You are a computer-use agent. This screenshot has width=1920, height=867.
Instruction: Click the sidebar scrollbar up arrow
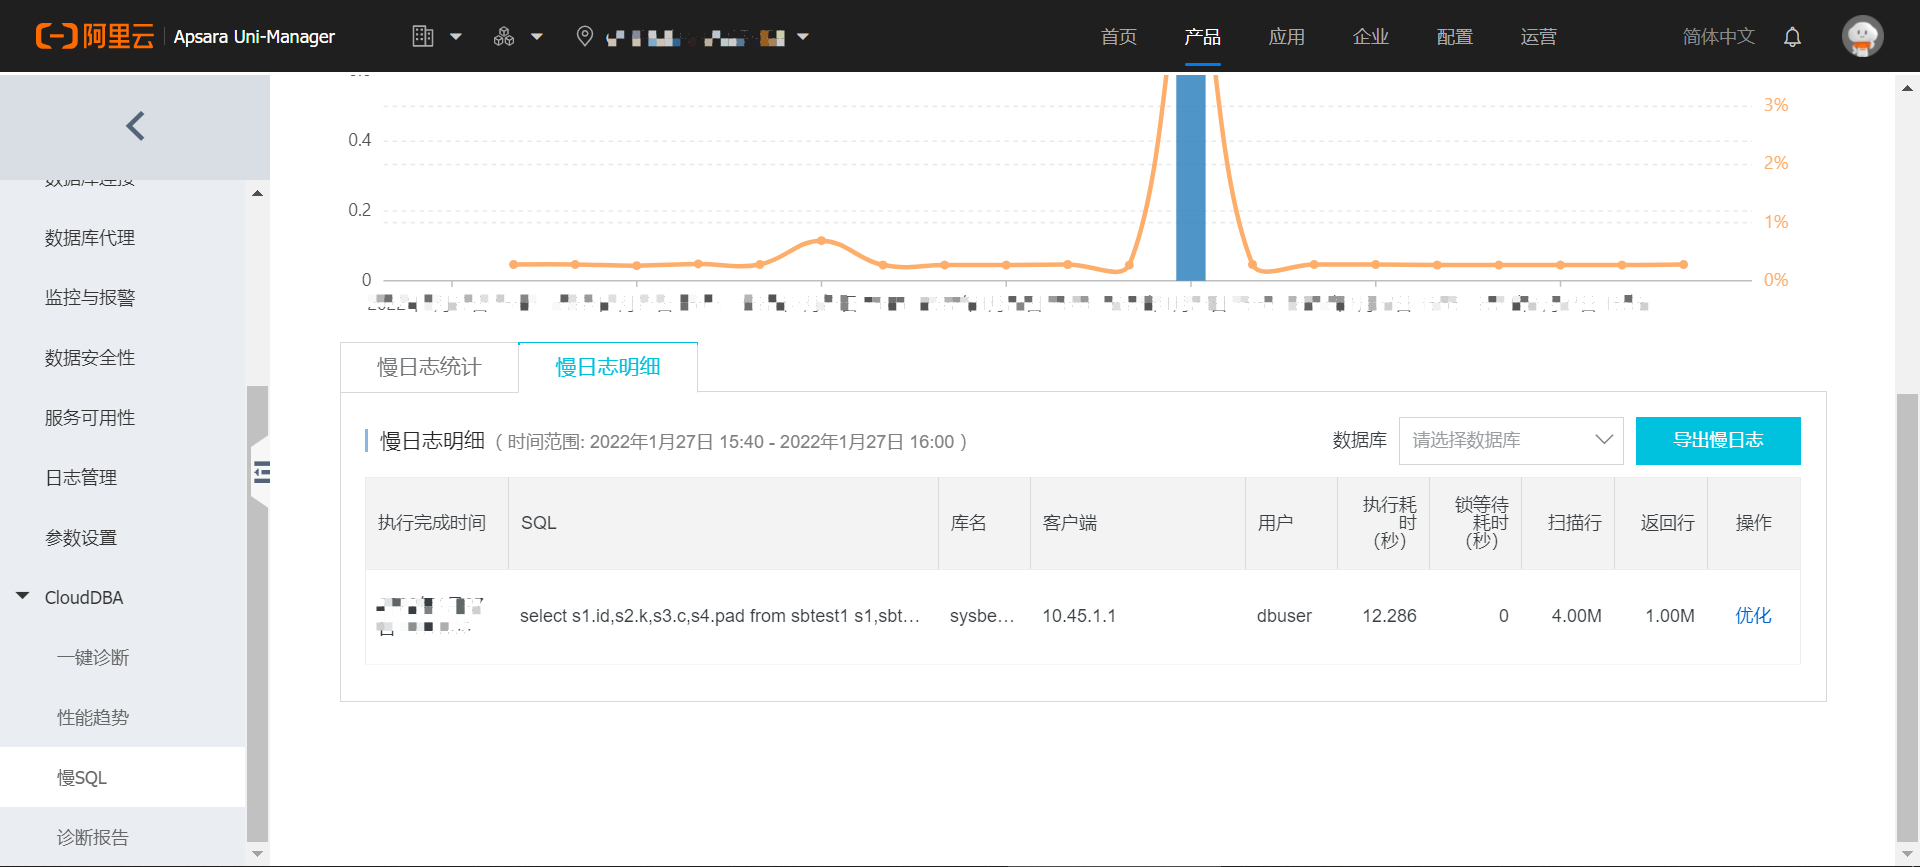(x=258, y=193)
